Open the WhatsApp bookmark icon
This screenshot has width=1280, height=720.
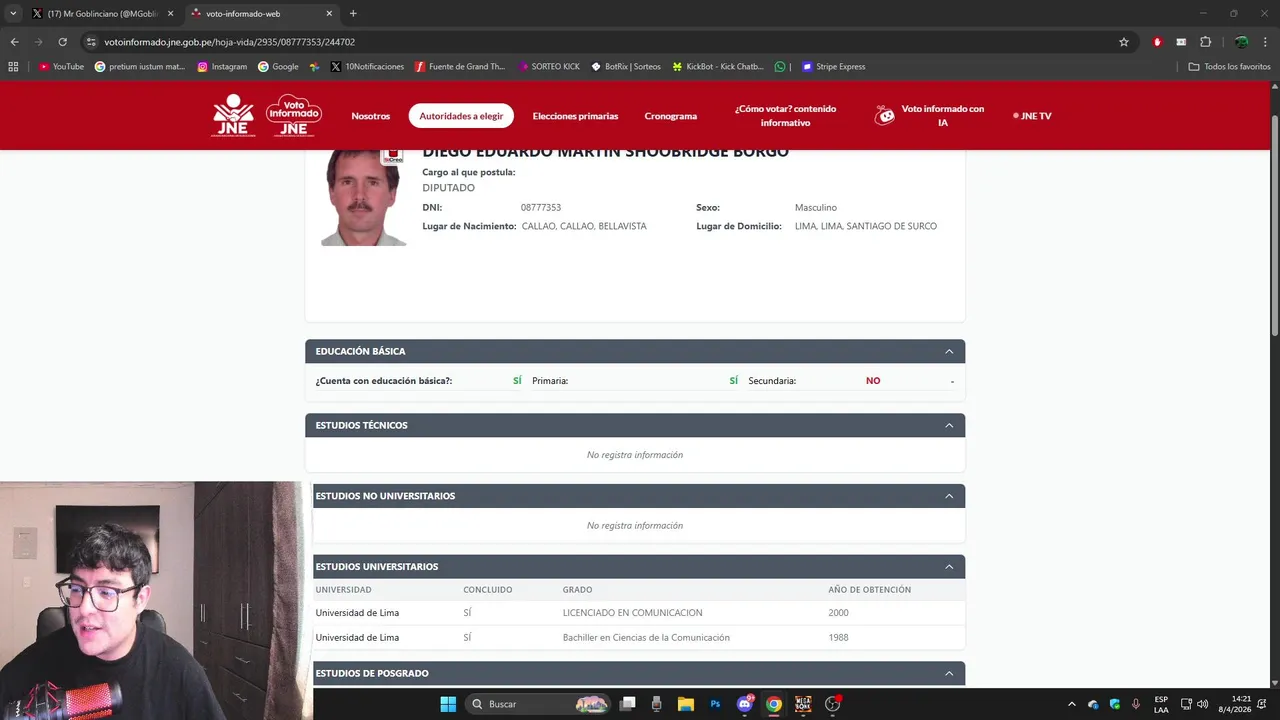(x=780, y=67)
